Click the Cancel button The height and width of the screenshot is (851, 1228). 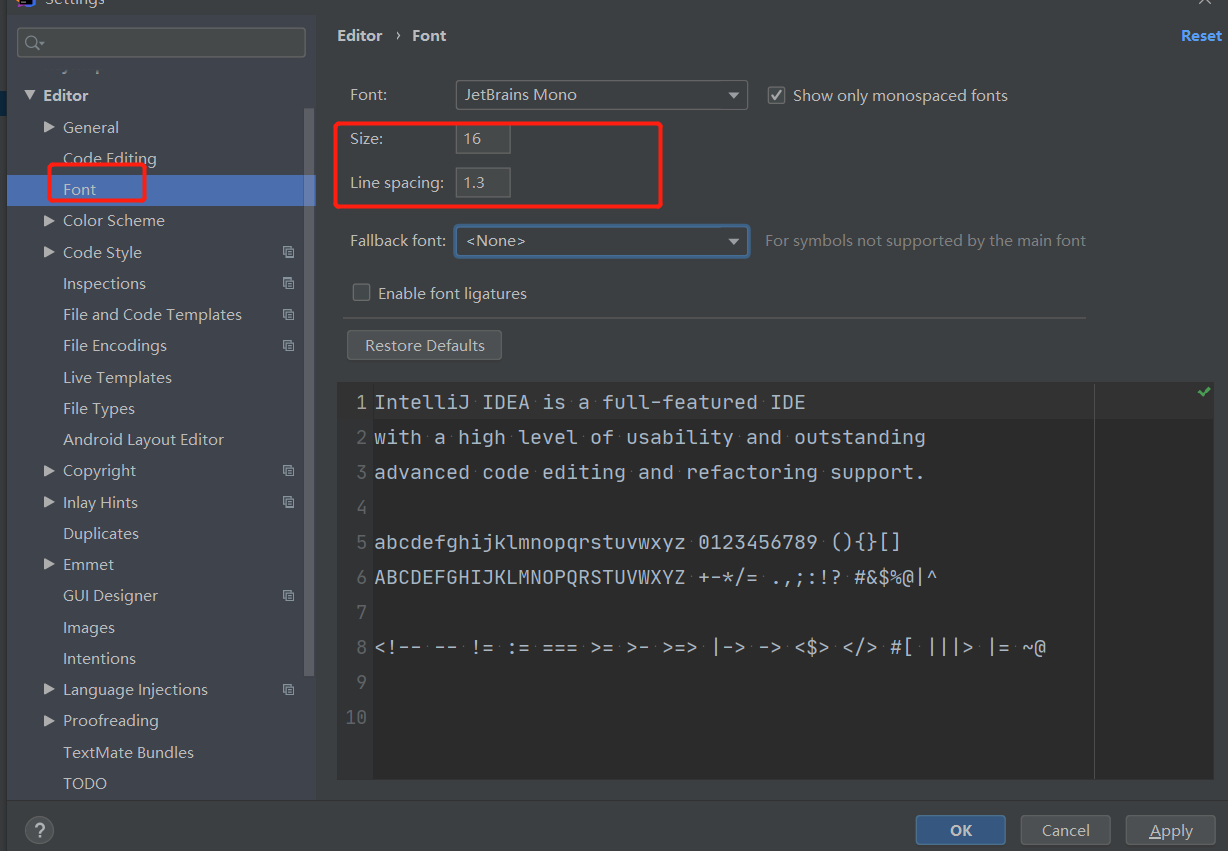click(1066, 830)
